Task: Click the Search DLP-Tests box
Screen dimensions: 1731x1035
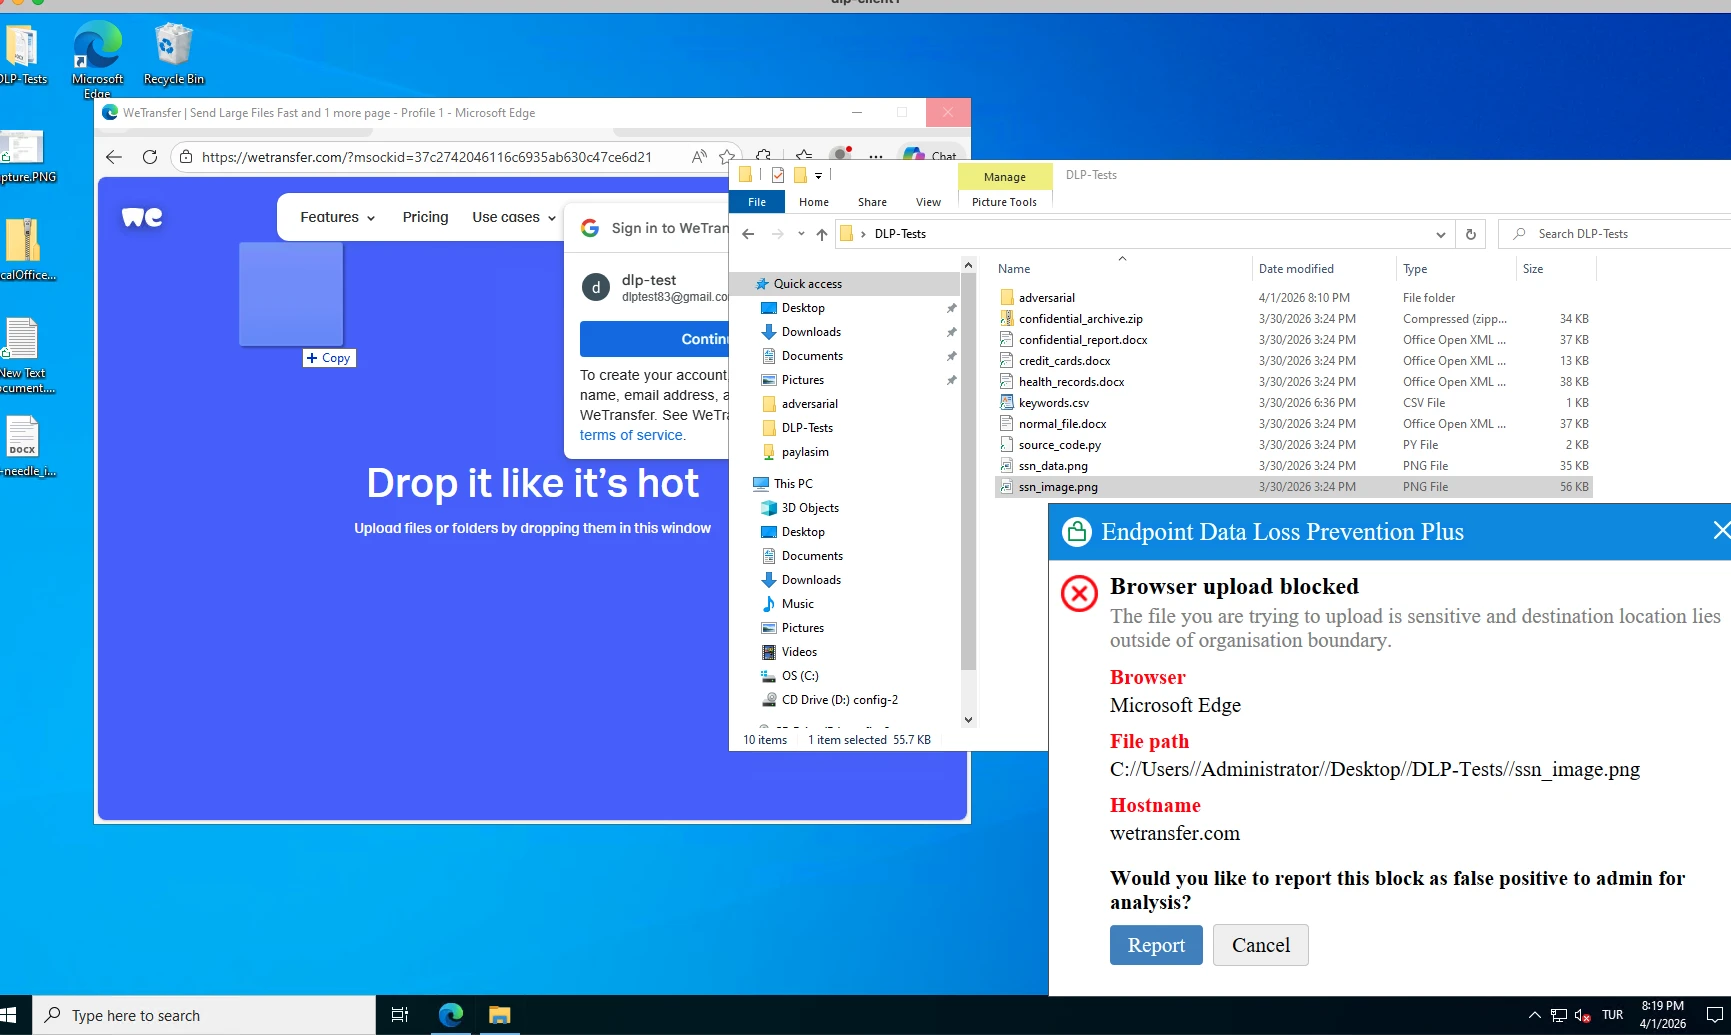Action: click(1616, 234)
